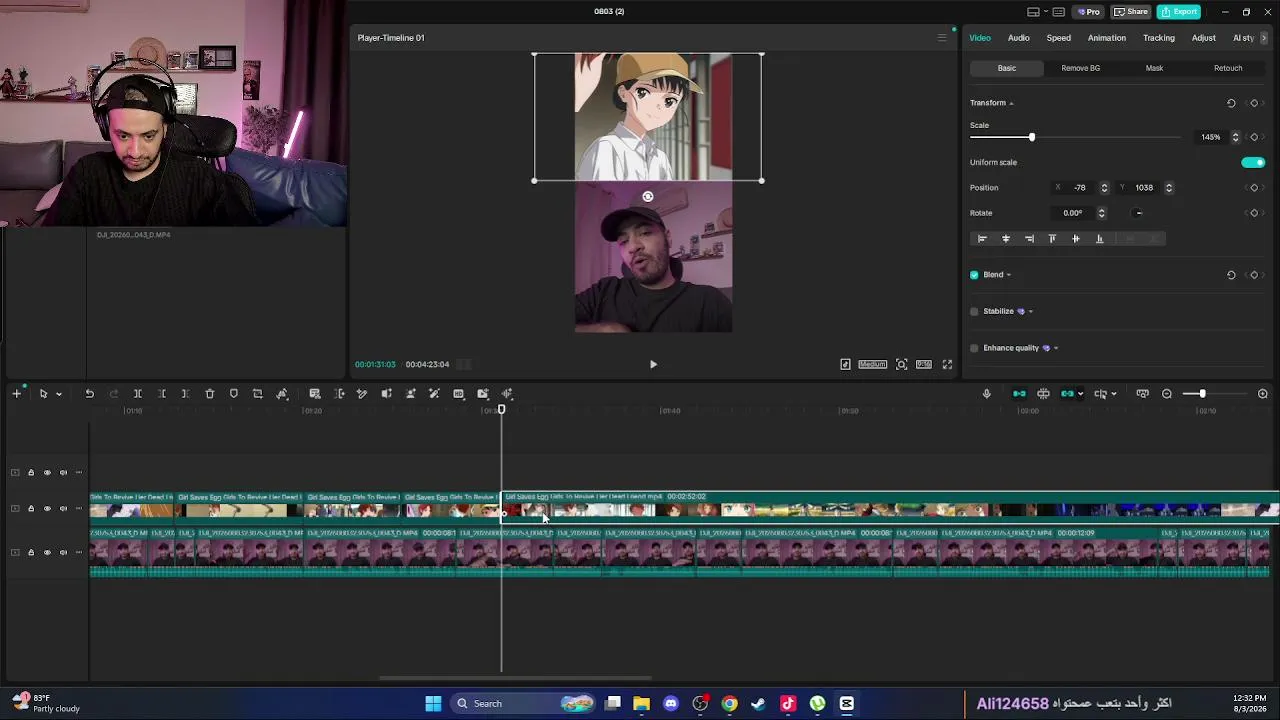Hide the DJI clips track
The width and height of the screenshot is (1280, 720).
pos(47,553)
